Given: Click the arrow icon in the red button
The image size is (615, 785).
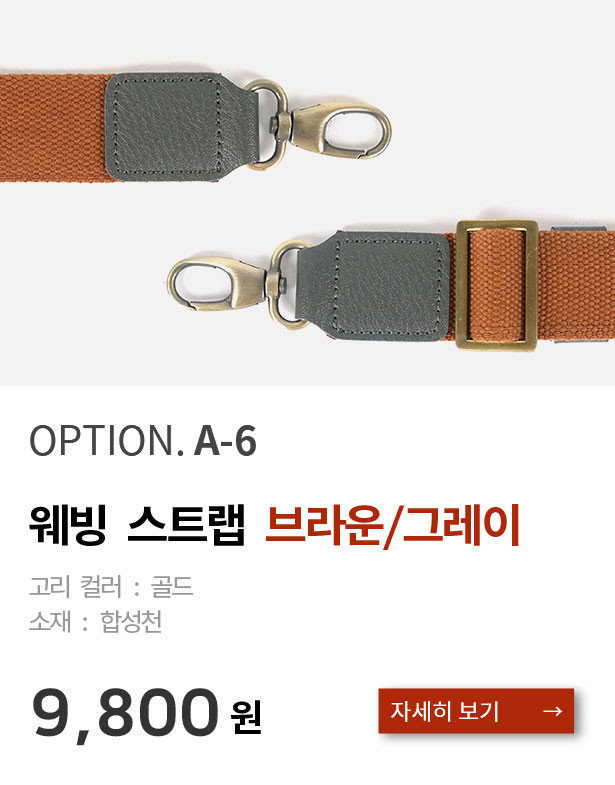Looking at the screenshot, I should click(552, 711).
